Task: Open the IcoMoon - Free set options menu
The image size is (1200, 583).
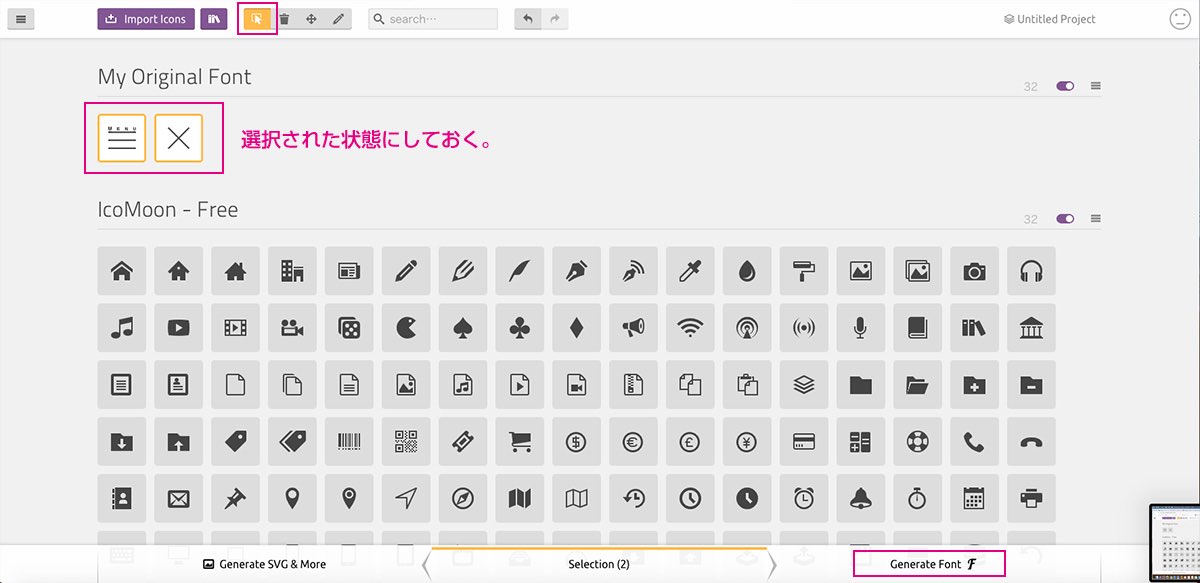Action: point(1096,219)
